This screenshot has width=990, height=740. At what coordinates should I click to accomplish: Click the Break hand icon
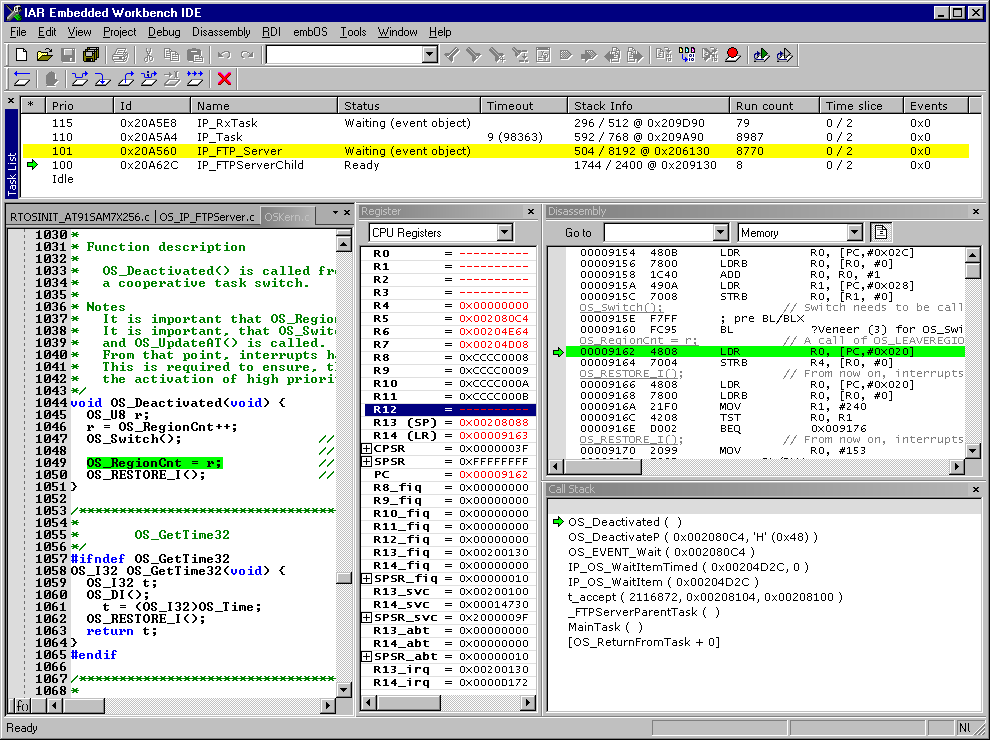tap(51, 79)
